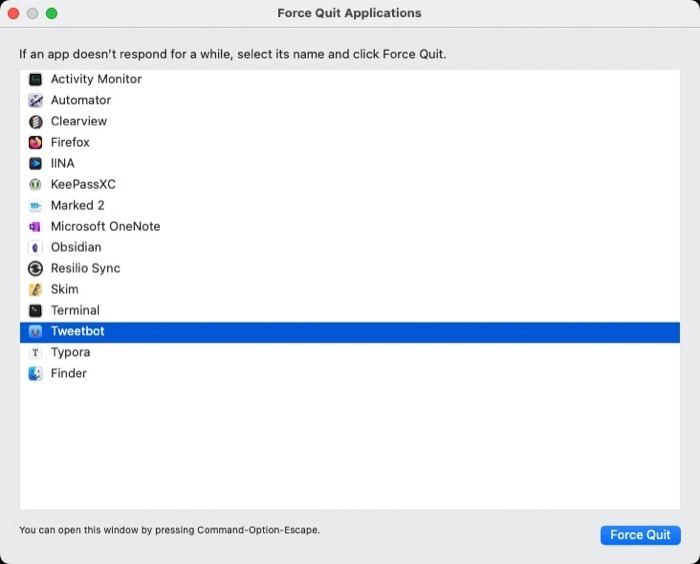700x564 pixels.
Task: Click the Clearview app icon
Action: (x=35, y=121)
